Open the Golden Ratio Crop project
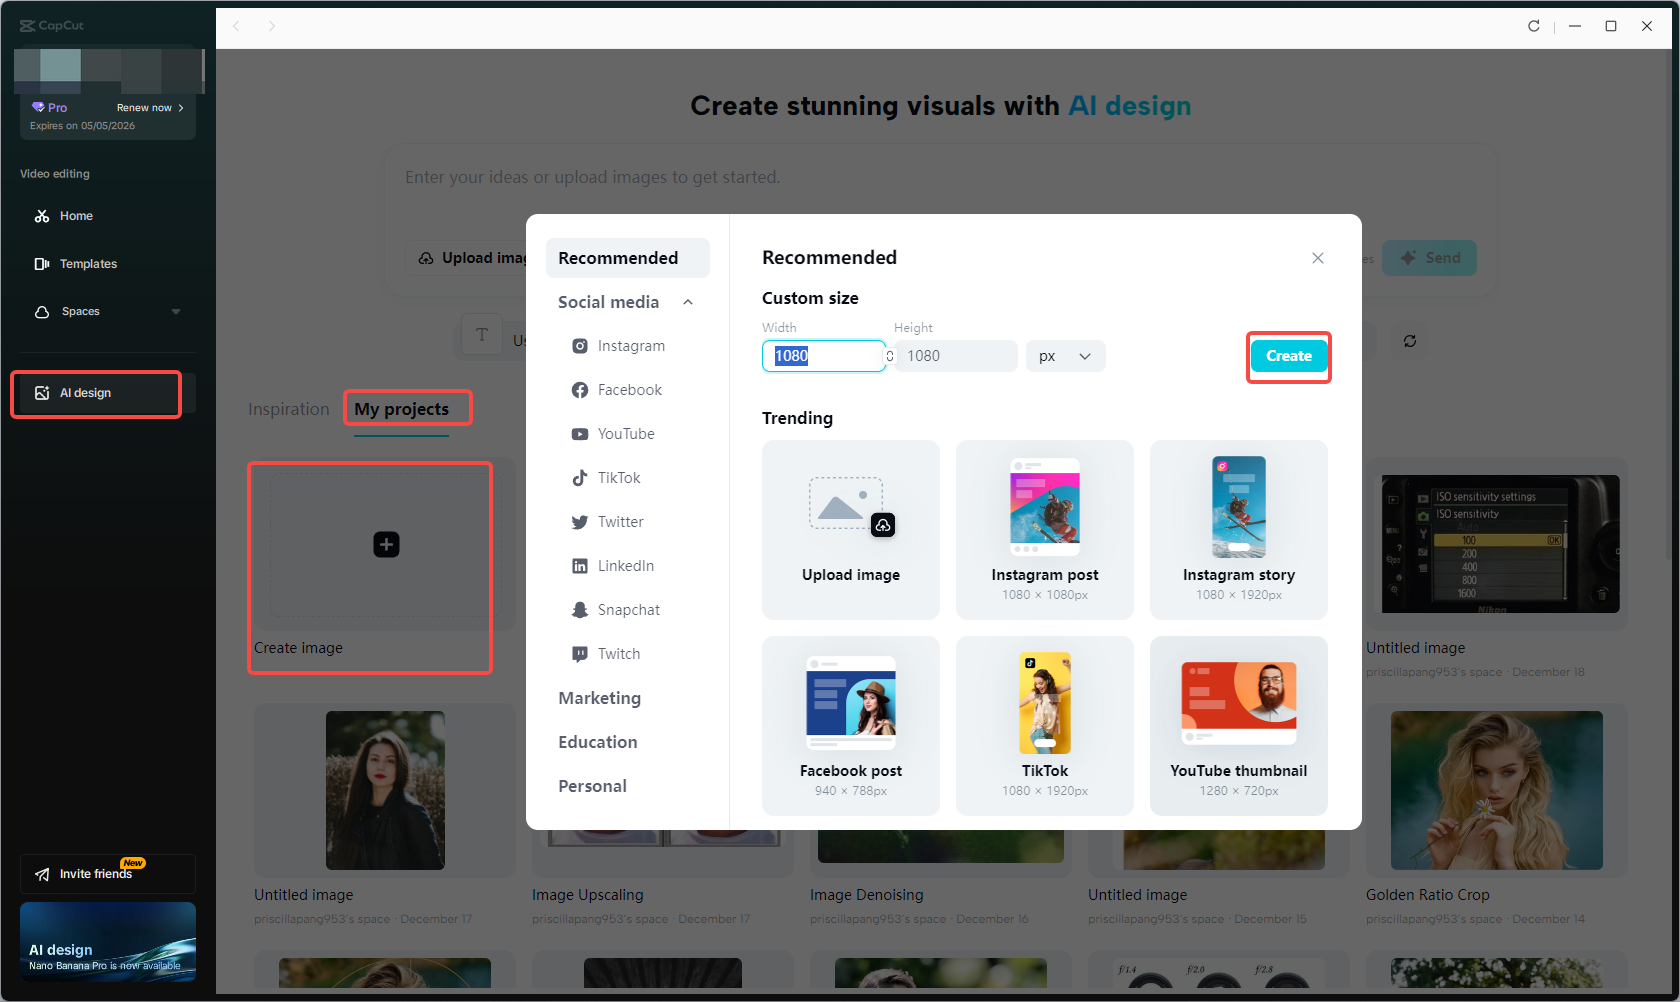The height and width of the screenshot is (1002, 1680). 1495,791
